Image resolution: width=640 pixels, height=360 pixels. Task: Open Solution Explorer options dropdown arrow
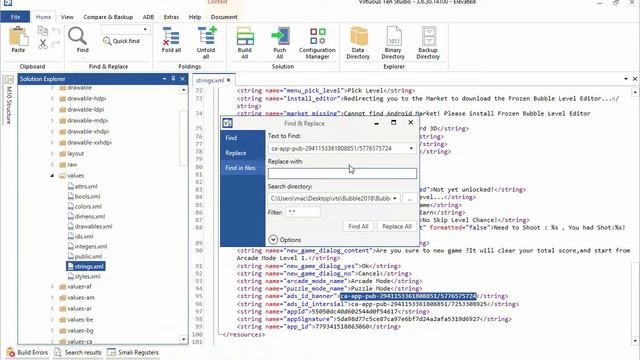click(x=164, y=79)
